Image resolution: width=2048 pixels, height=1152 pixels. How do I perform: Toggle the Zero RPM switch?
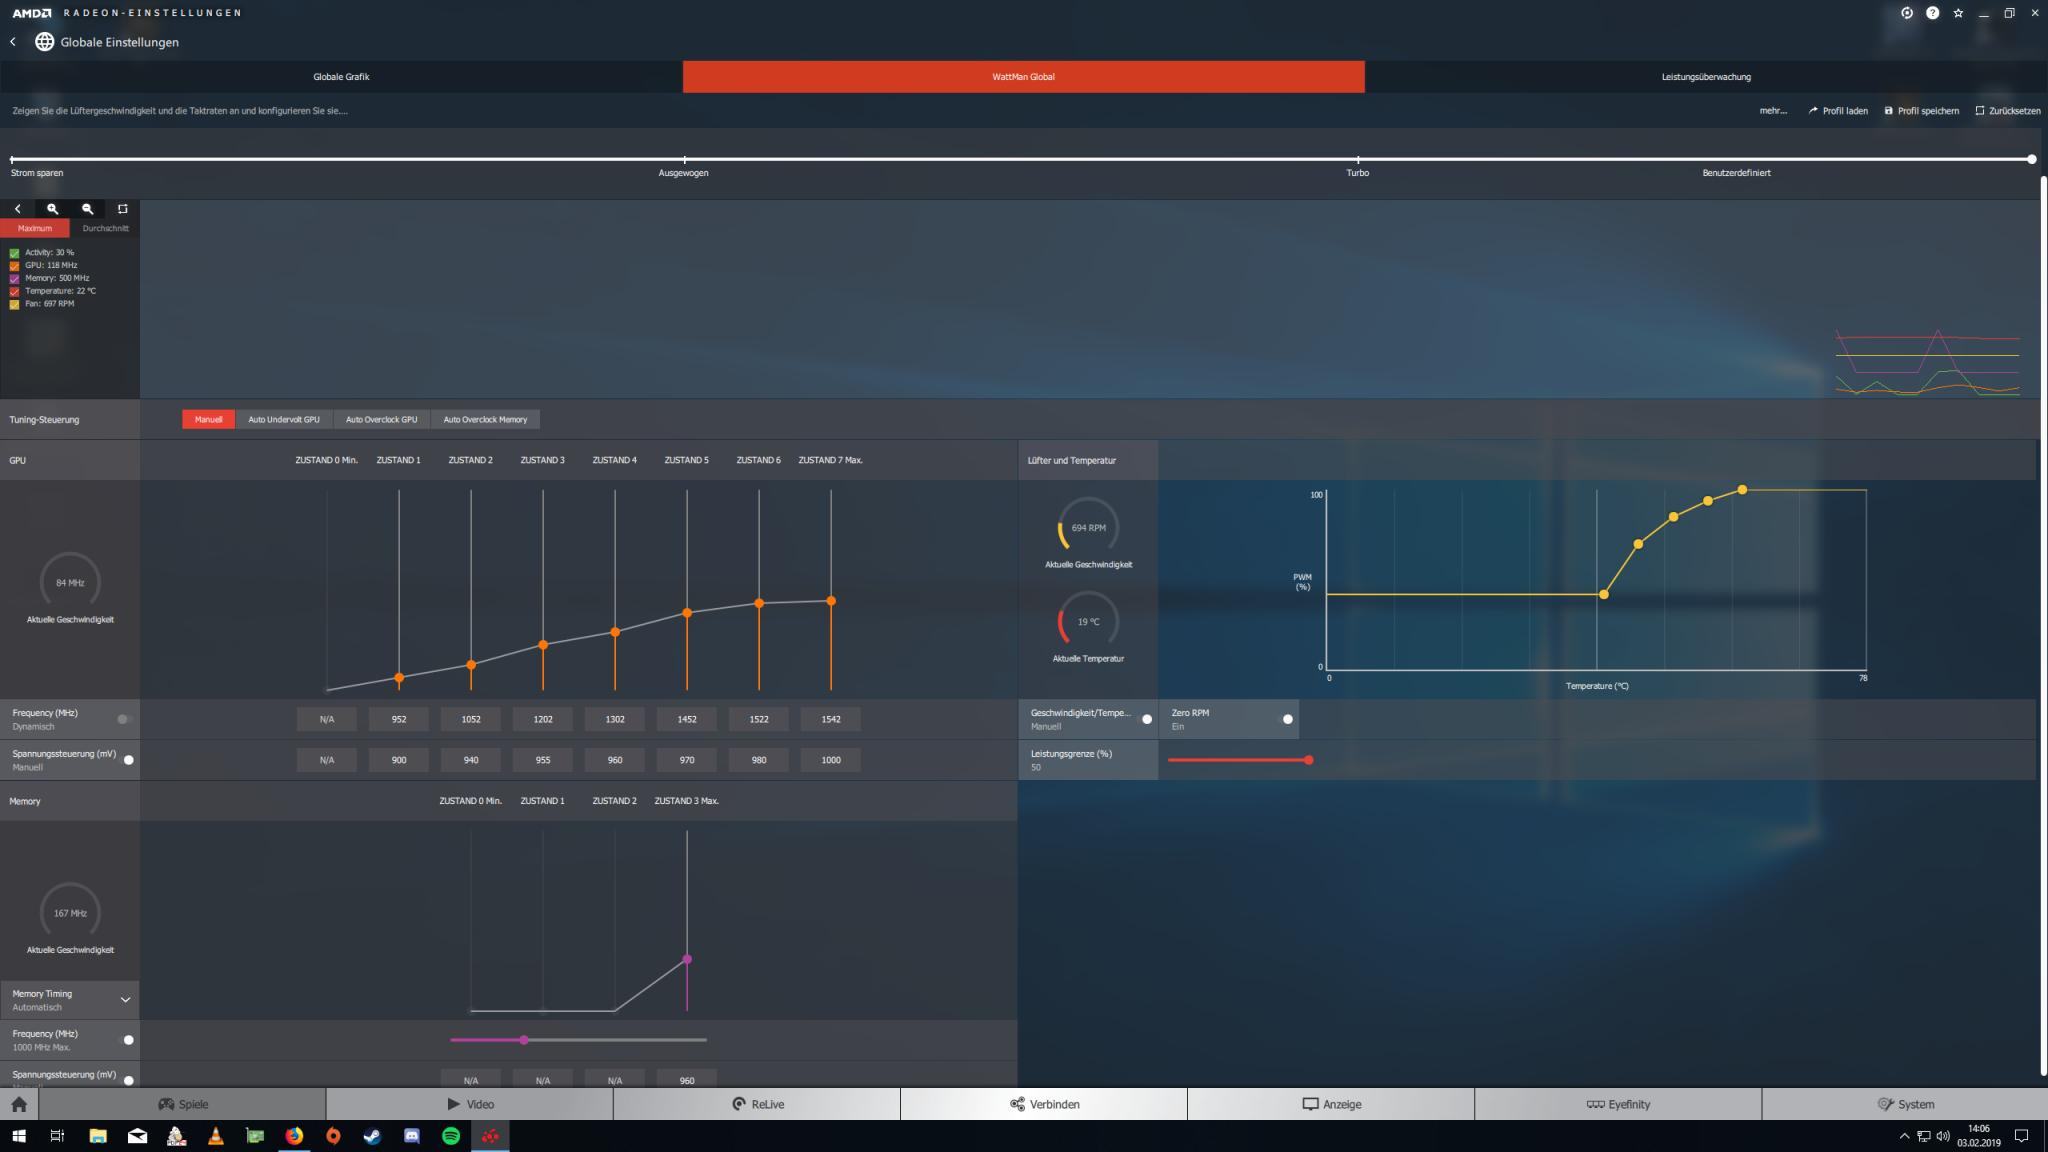tap(1287, 719)
